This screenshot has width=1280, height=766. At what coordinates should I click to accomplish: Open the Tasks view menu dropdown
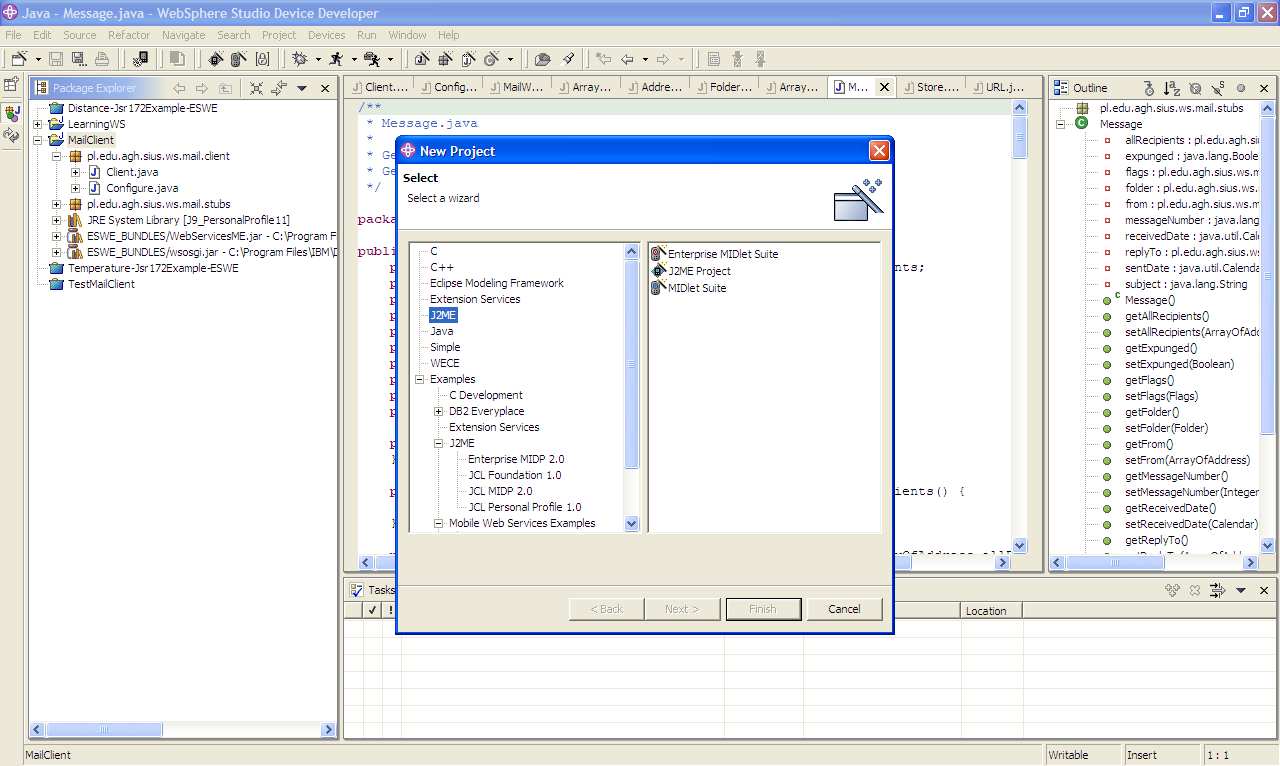pos(1240,590)
